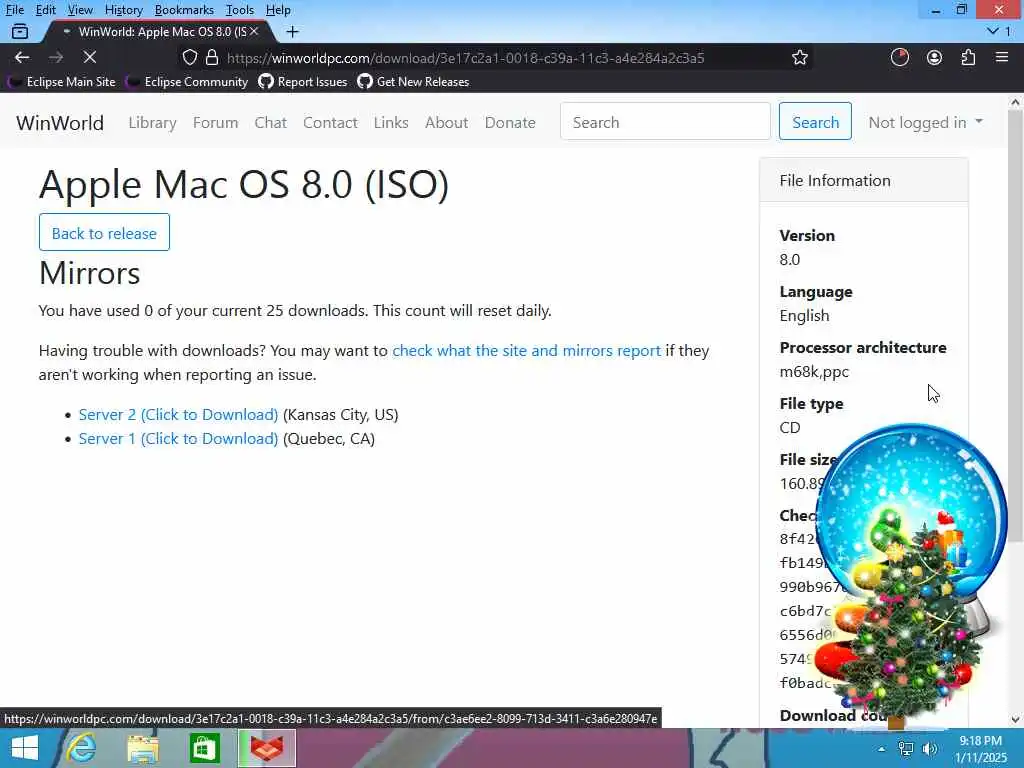Open a new tab with plus

click(x=293, y=31)
